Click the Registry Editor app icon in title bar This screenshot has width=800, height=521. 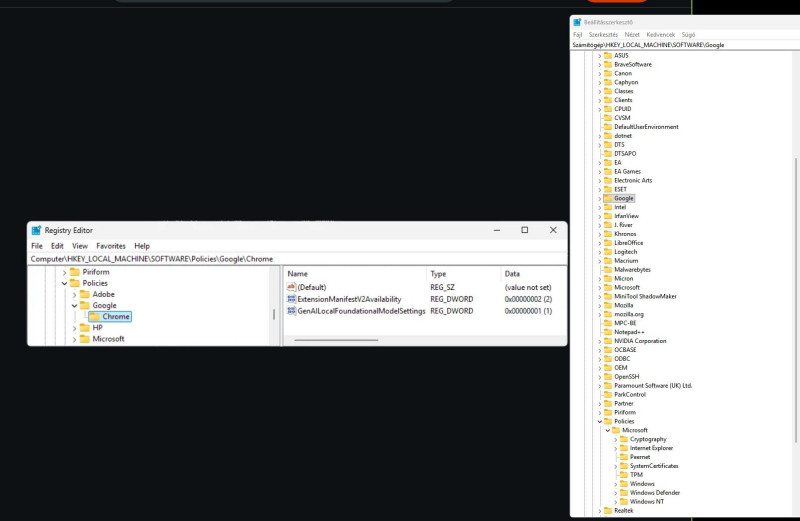pos(36,231)
